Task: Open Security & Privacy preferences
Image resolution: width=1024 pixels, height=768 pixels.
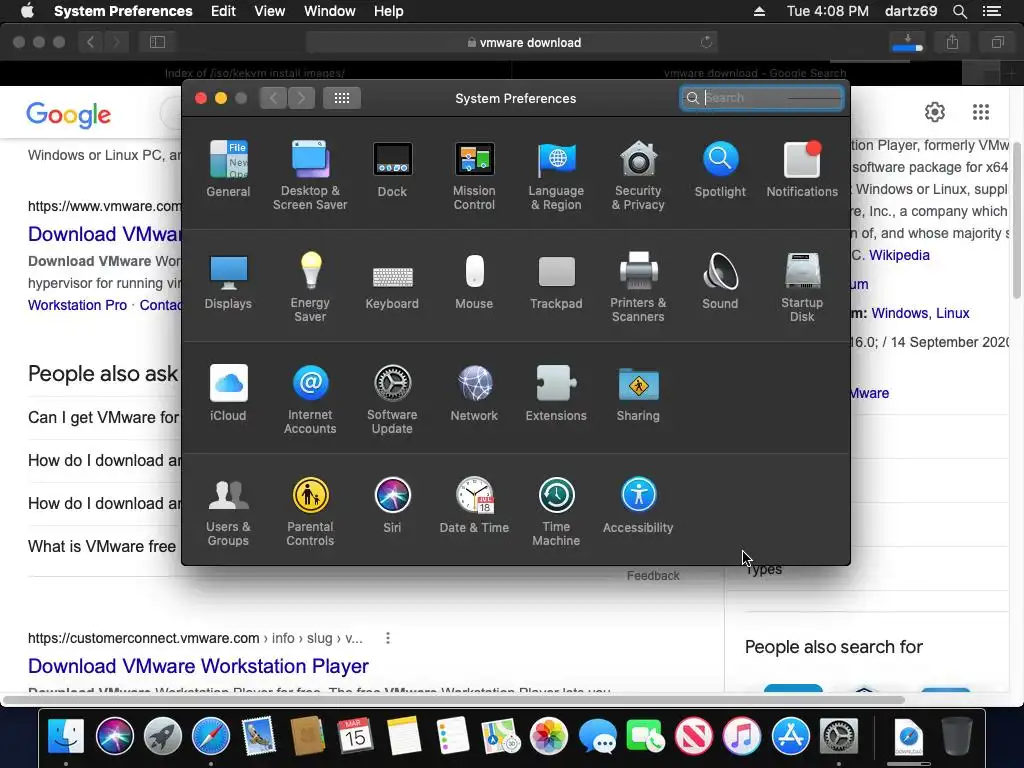Action: pos(638,175)
